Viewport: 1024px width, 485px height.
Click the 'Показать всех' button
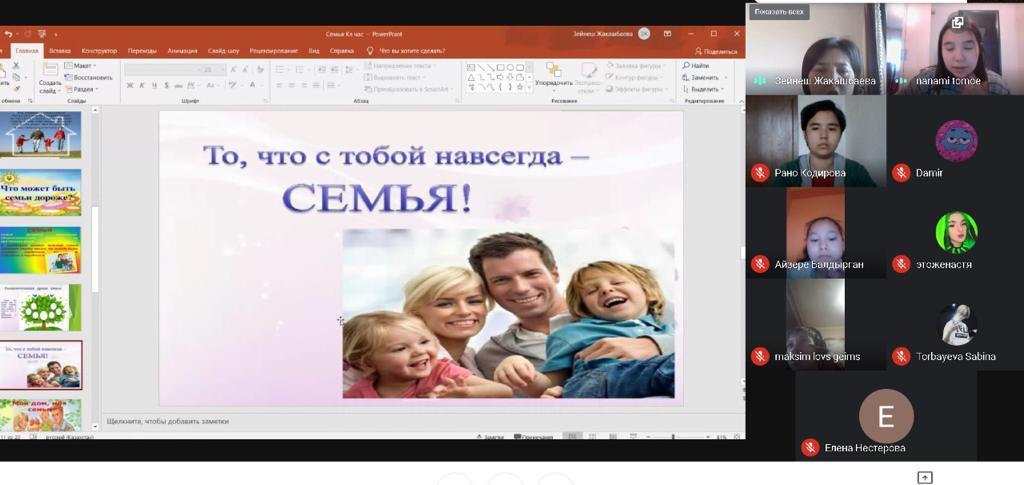[779, 12]
